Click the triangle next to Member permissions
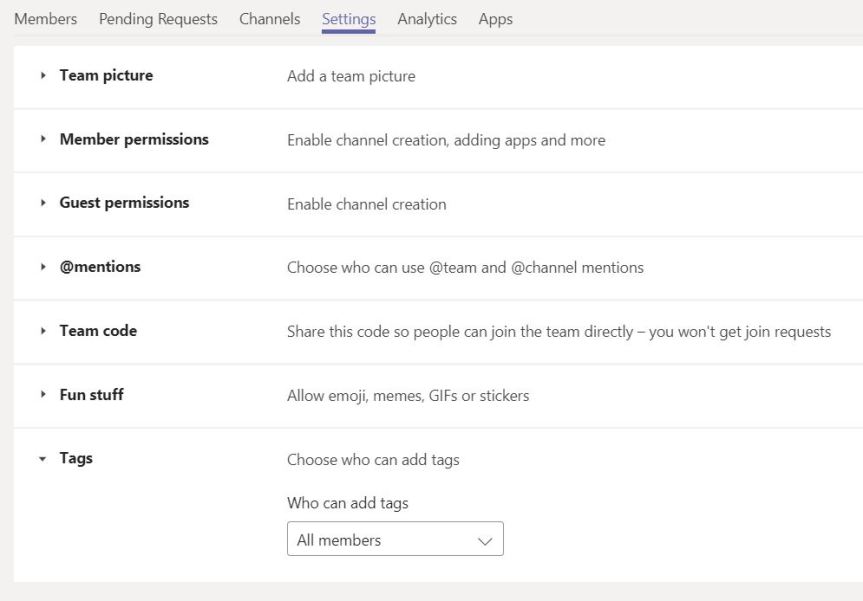The width and height of the screenshot is (863, 601). click(x=42, y=140)
